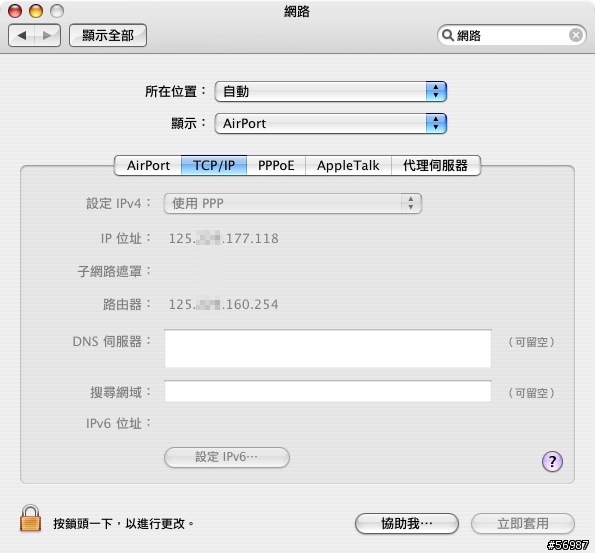Close the network preferences window

pyautogui.click(x=15, y=11)
